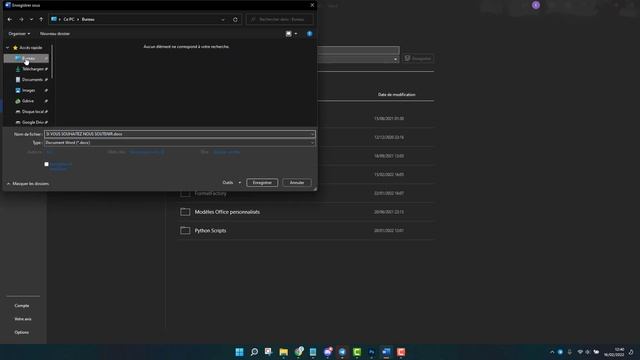Open Votre avis in Word's sidebar

pyautogui.click(x=23, y=319)
